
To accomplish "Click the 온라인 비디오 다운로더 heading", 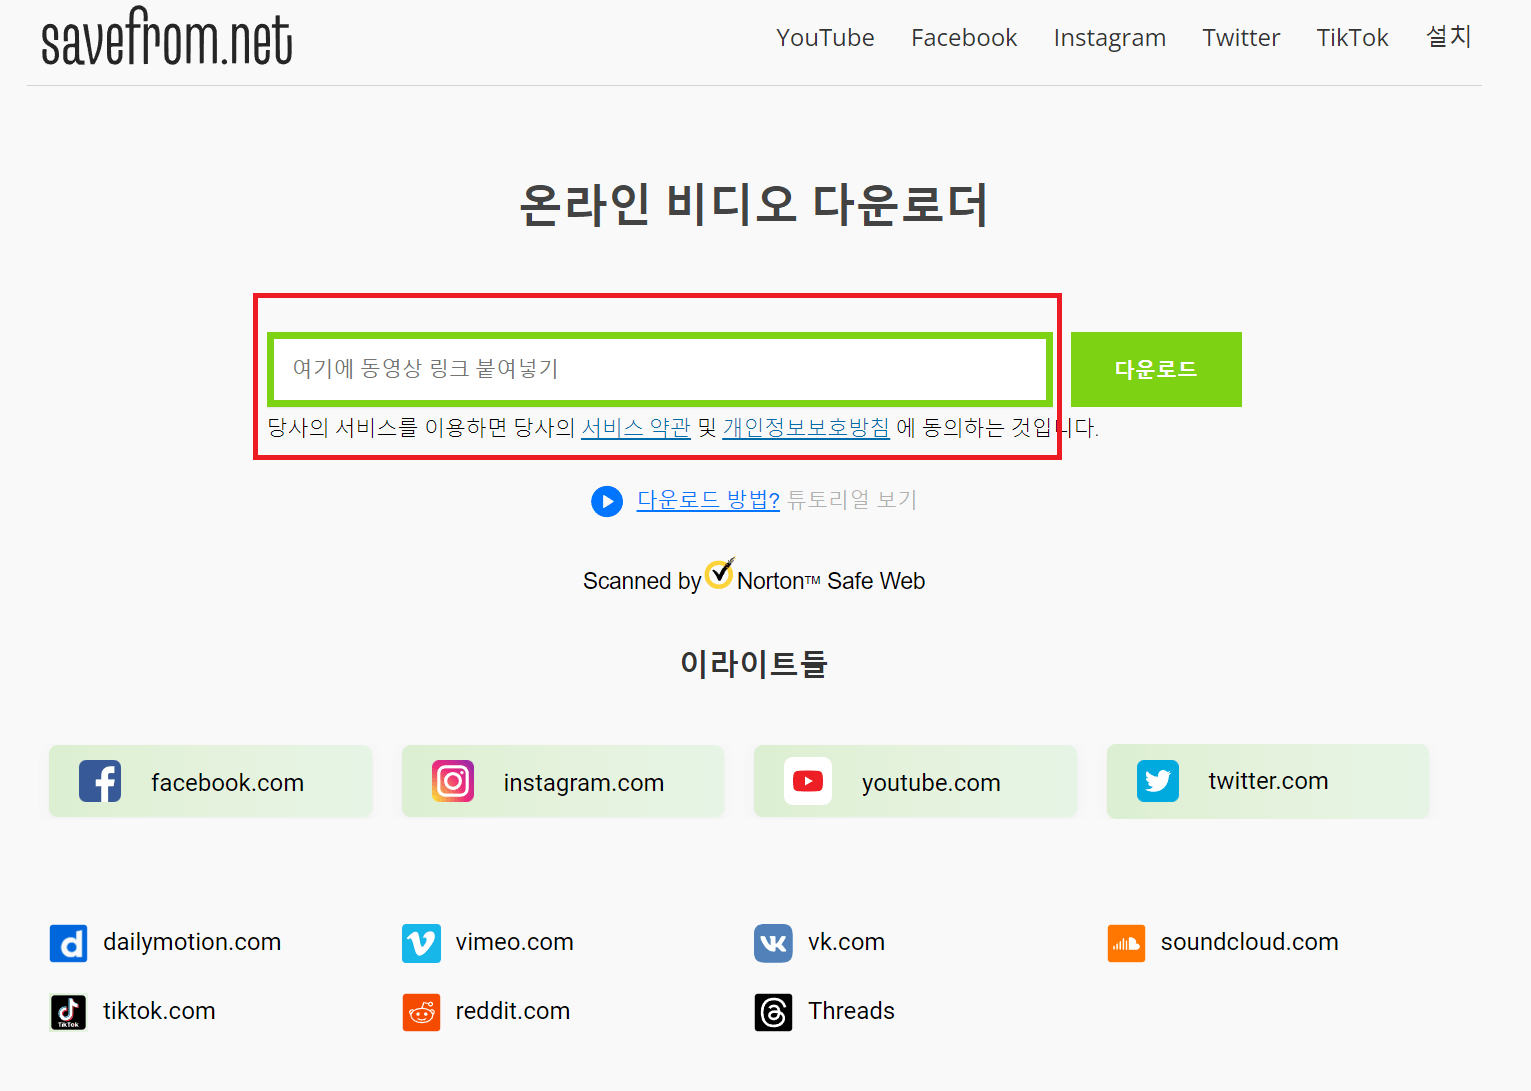I will click(754, 205).
